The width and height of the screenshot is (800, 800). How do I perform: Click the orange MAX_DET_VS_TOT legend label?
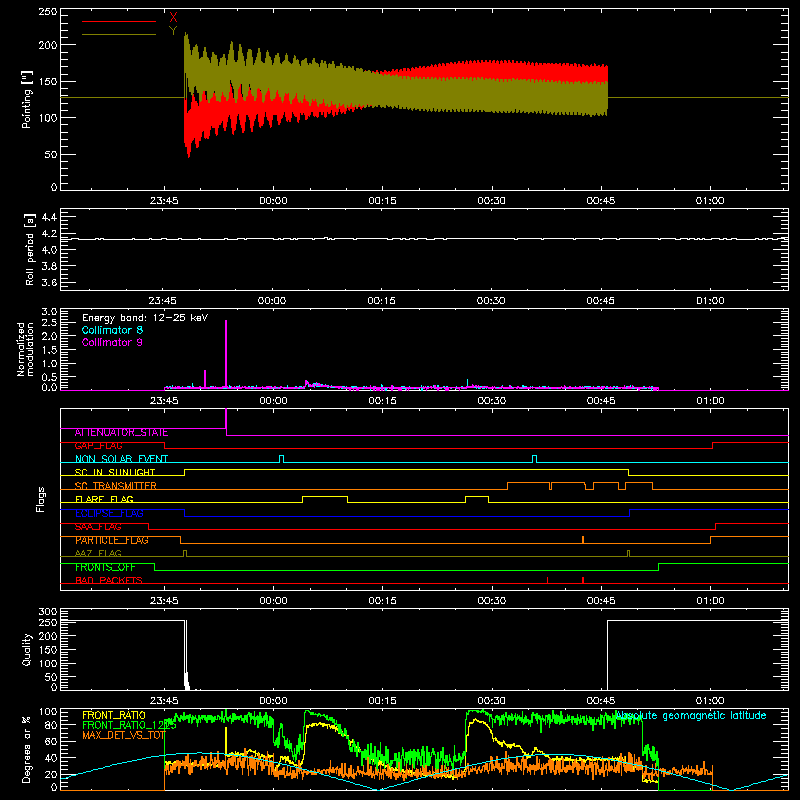pyautogui.click(x=123, y=736)
